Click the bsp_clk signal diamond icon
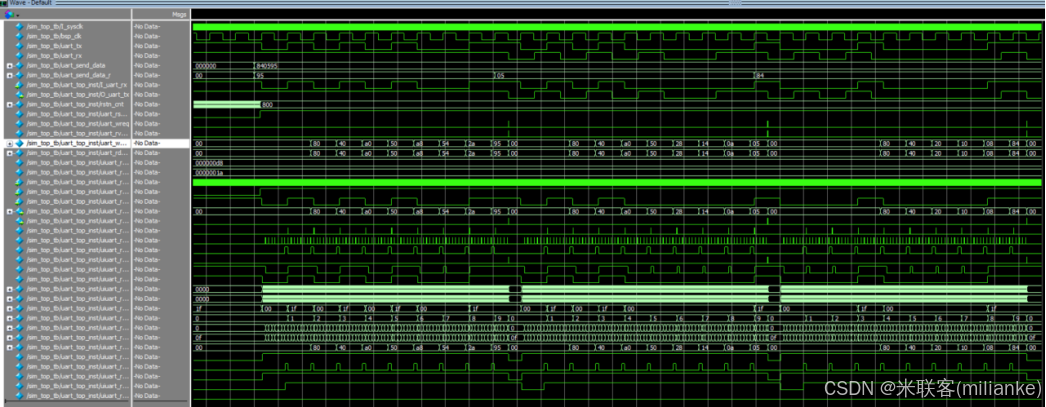 pos(19,36)
